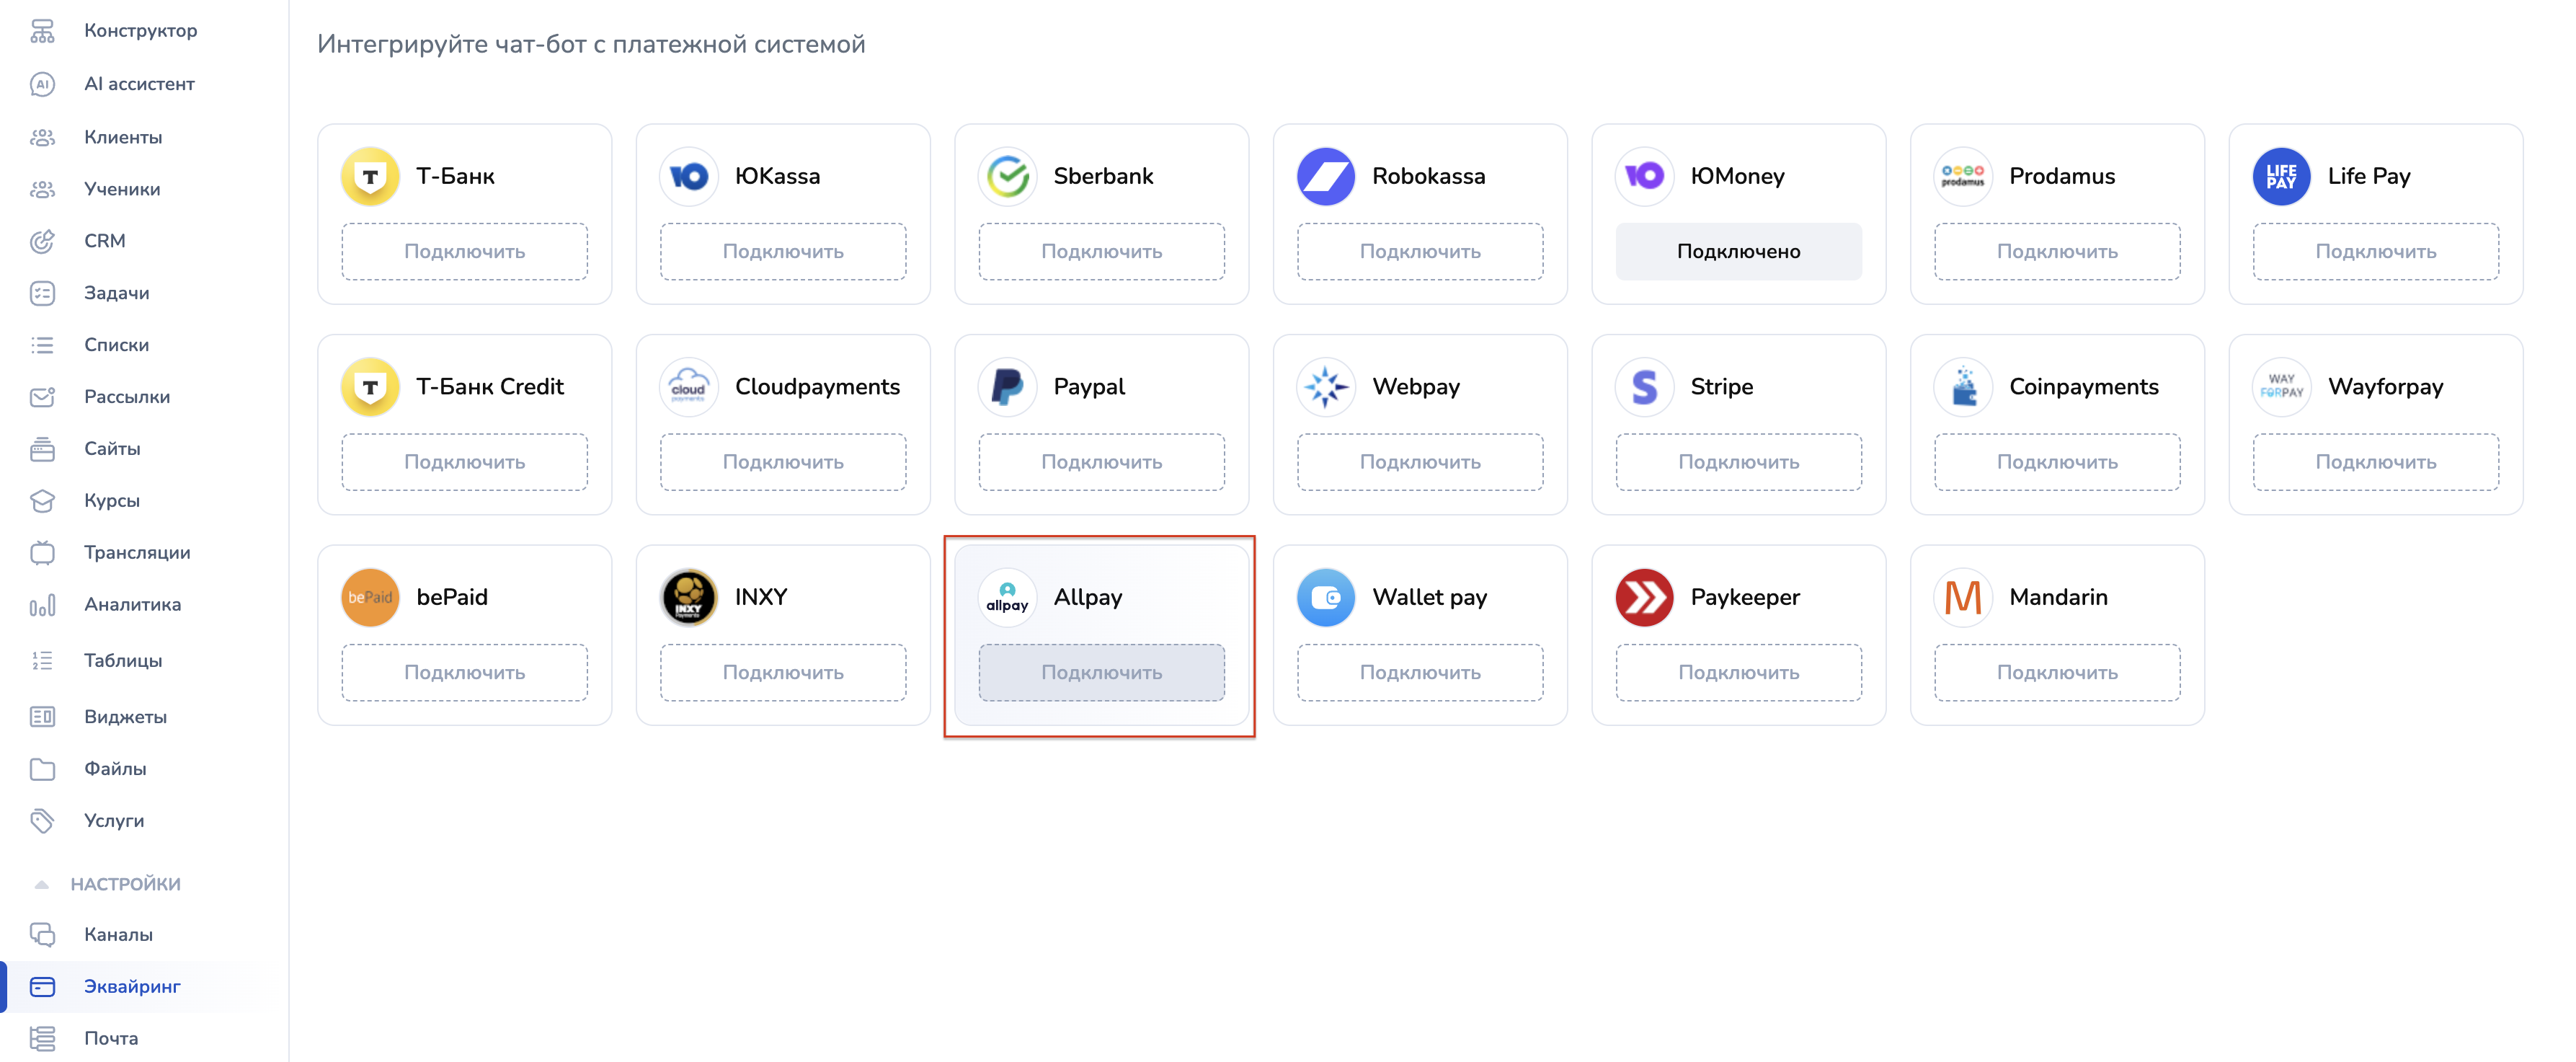
Task: Open the Каналы settings item
Action: click(x=118, y=934)
